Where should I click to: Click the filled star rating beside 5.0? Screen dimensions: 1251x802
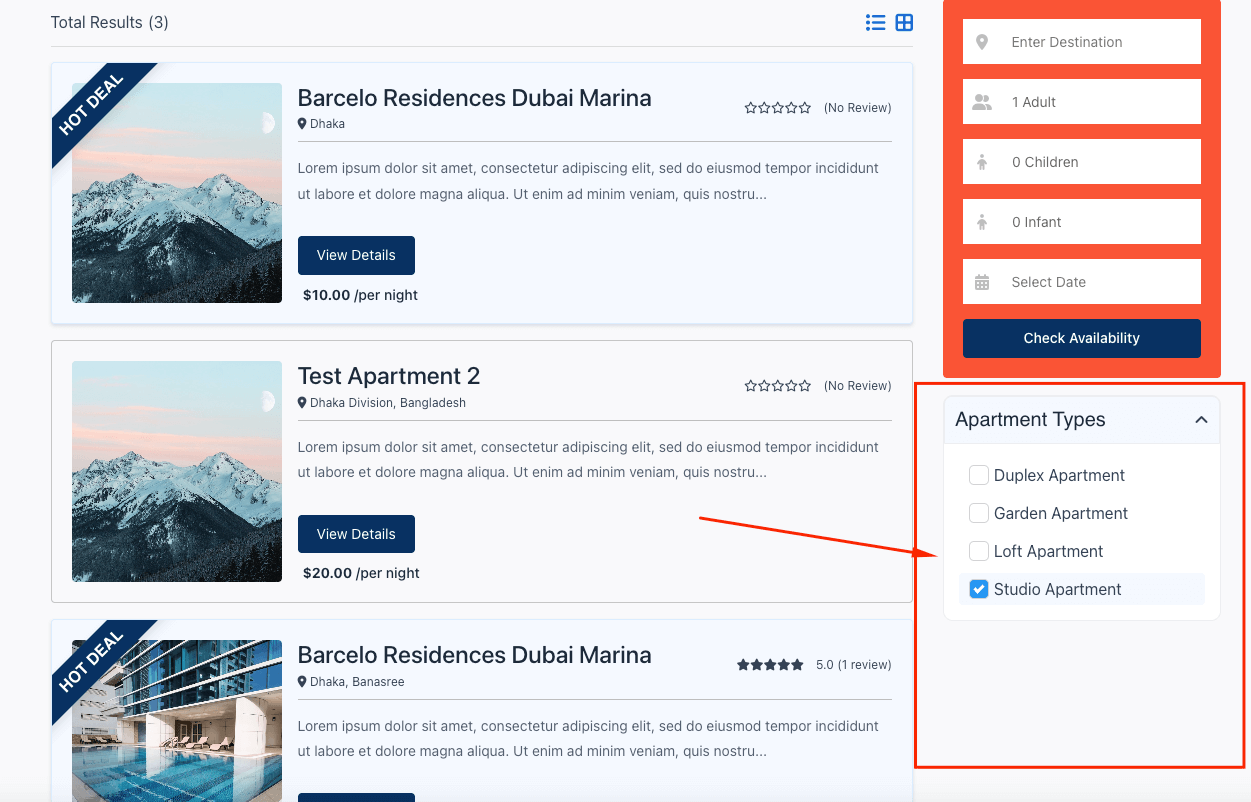pos(770,665)
